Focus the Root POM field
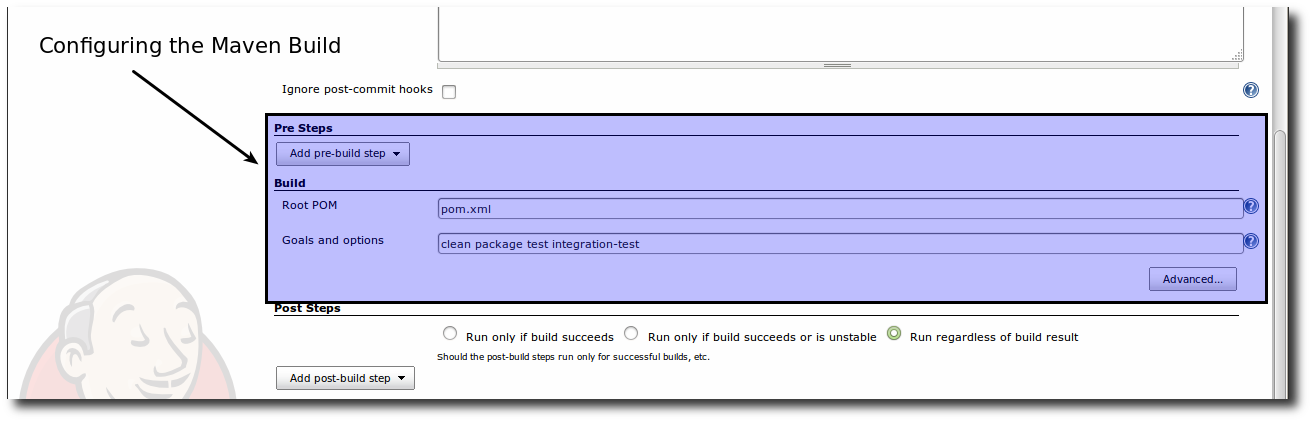The image size is (1312, 422). point(840,208)
